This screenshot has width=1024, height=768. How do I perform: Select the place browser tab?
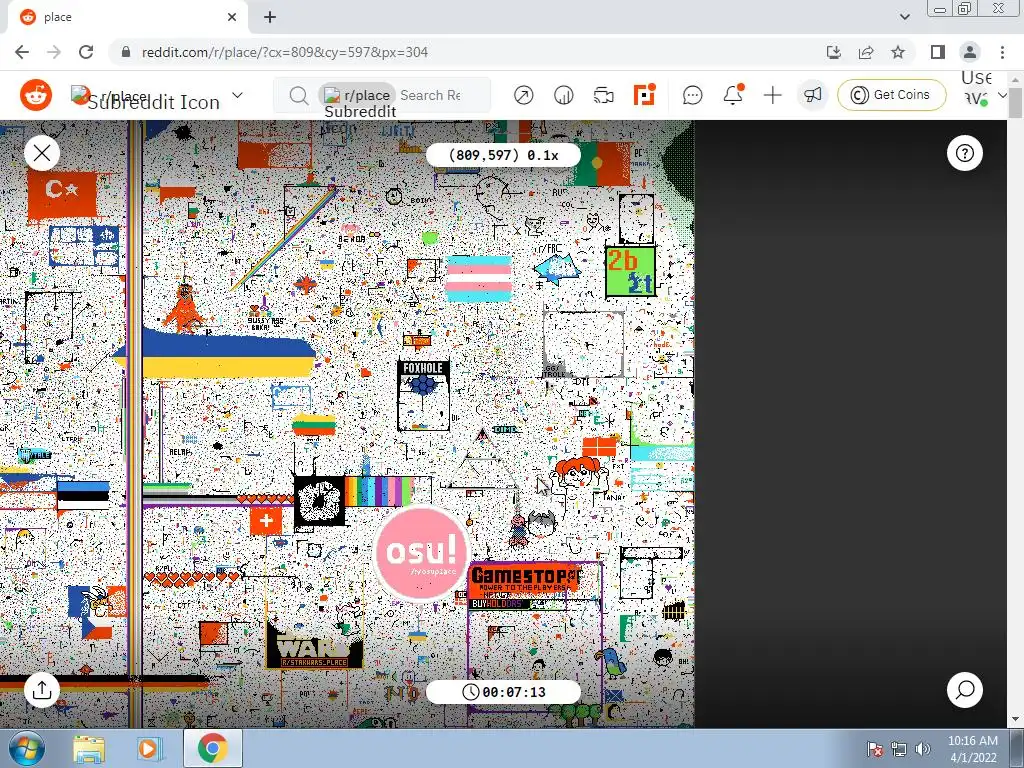[x=127, y=17]
